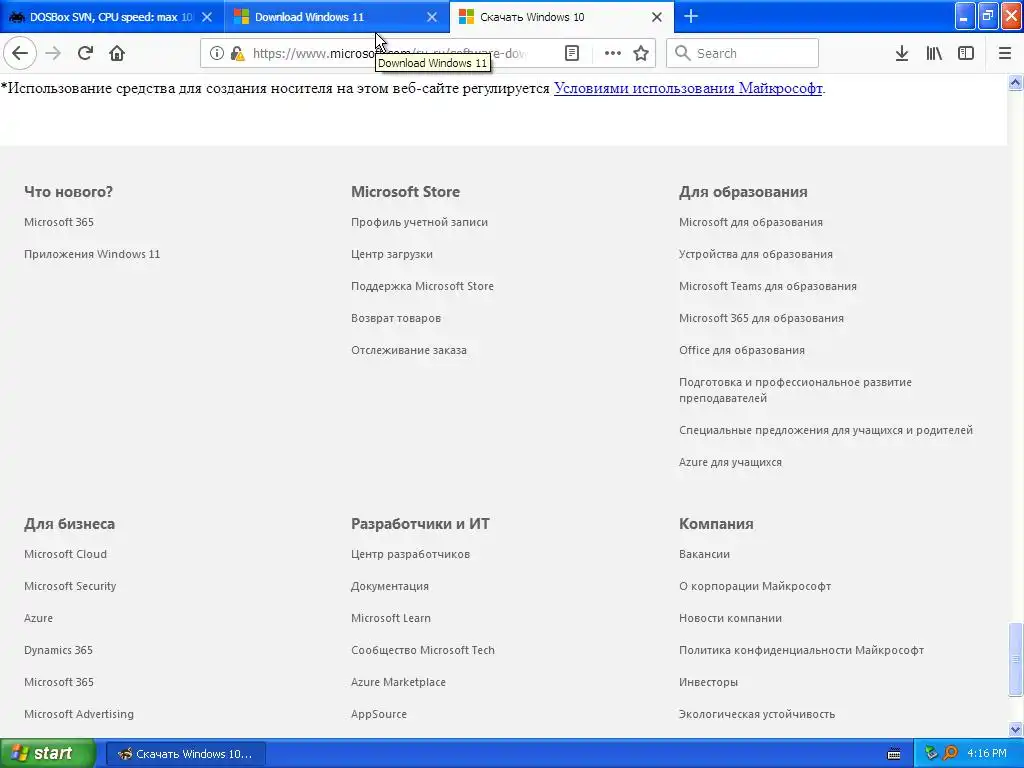This screenshot has width=1024, height=768.
Task: Click the vertical scrollbar thumb
Action: 1016,660
